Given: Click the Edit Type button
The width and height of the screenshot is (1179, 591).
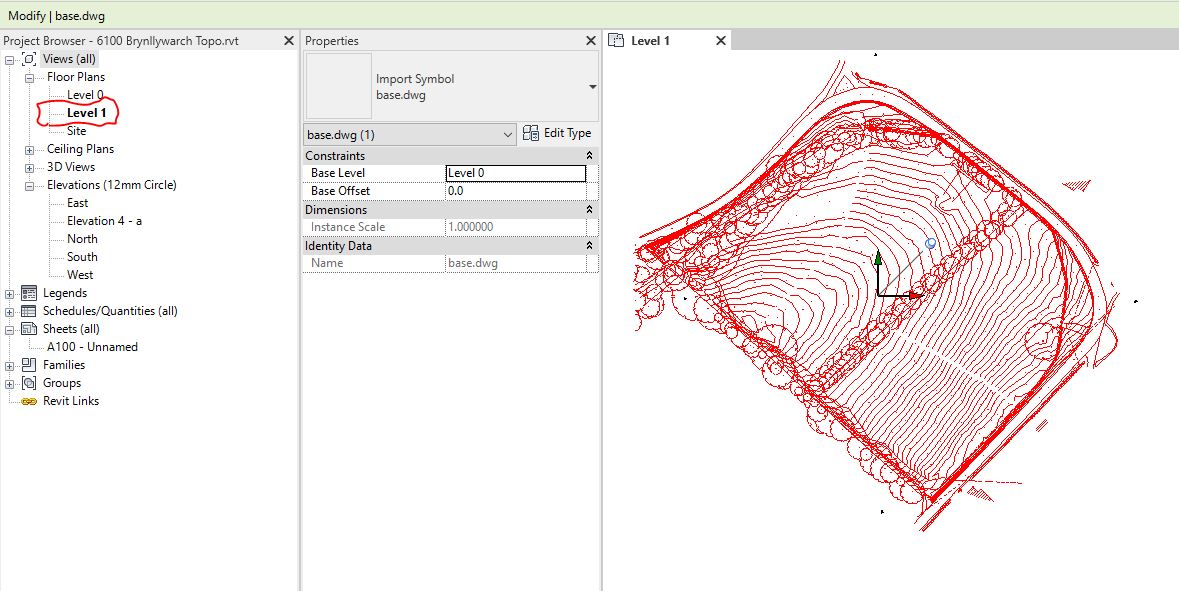Looking at the screenshot, I should click(x=557, y=133).
